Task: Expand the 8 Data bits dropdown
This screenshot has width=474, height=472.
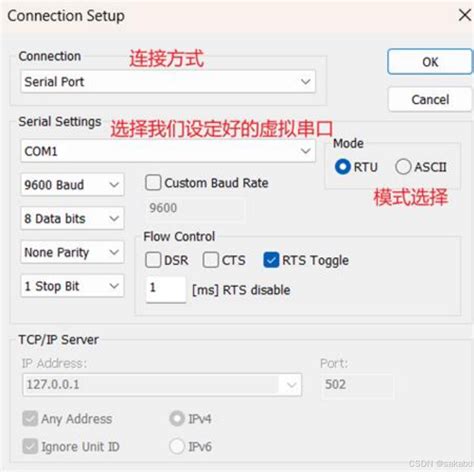Action: pos(72,219)
